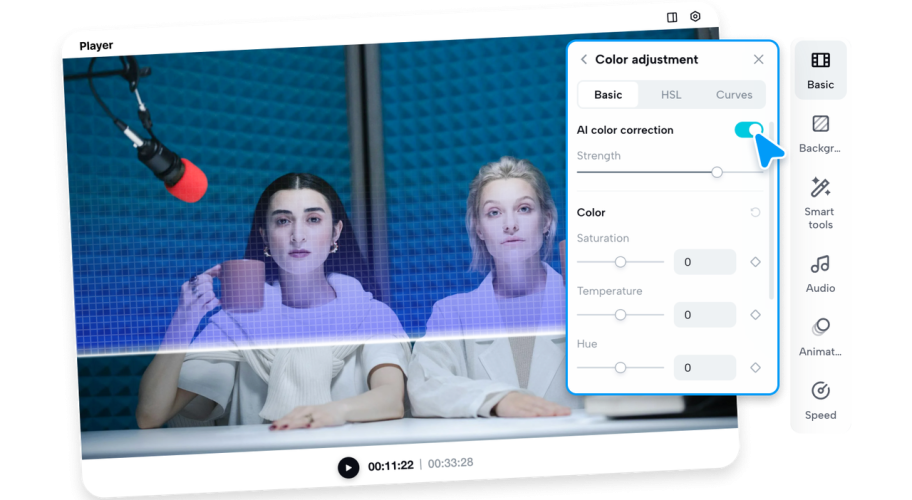The image size is (912, 500).
Task: Click the player settings hexagon icon
Action: pyautogui.click(x=696, y=17)
